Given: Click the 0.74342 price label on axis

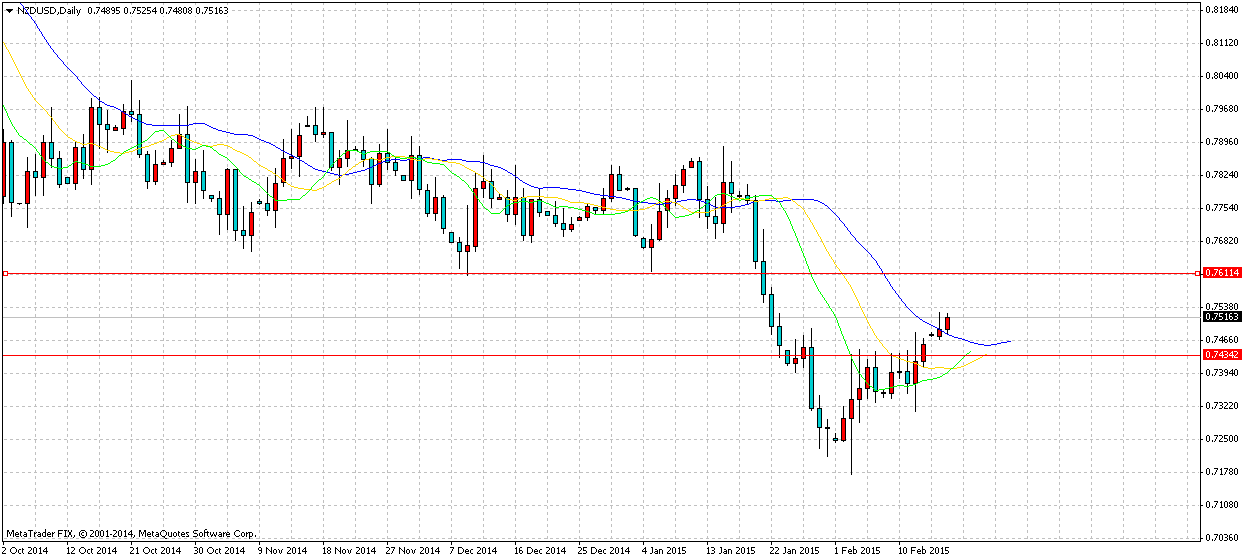Looking at the screenshot, I should tap(1222, 355).
